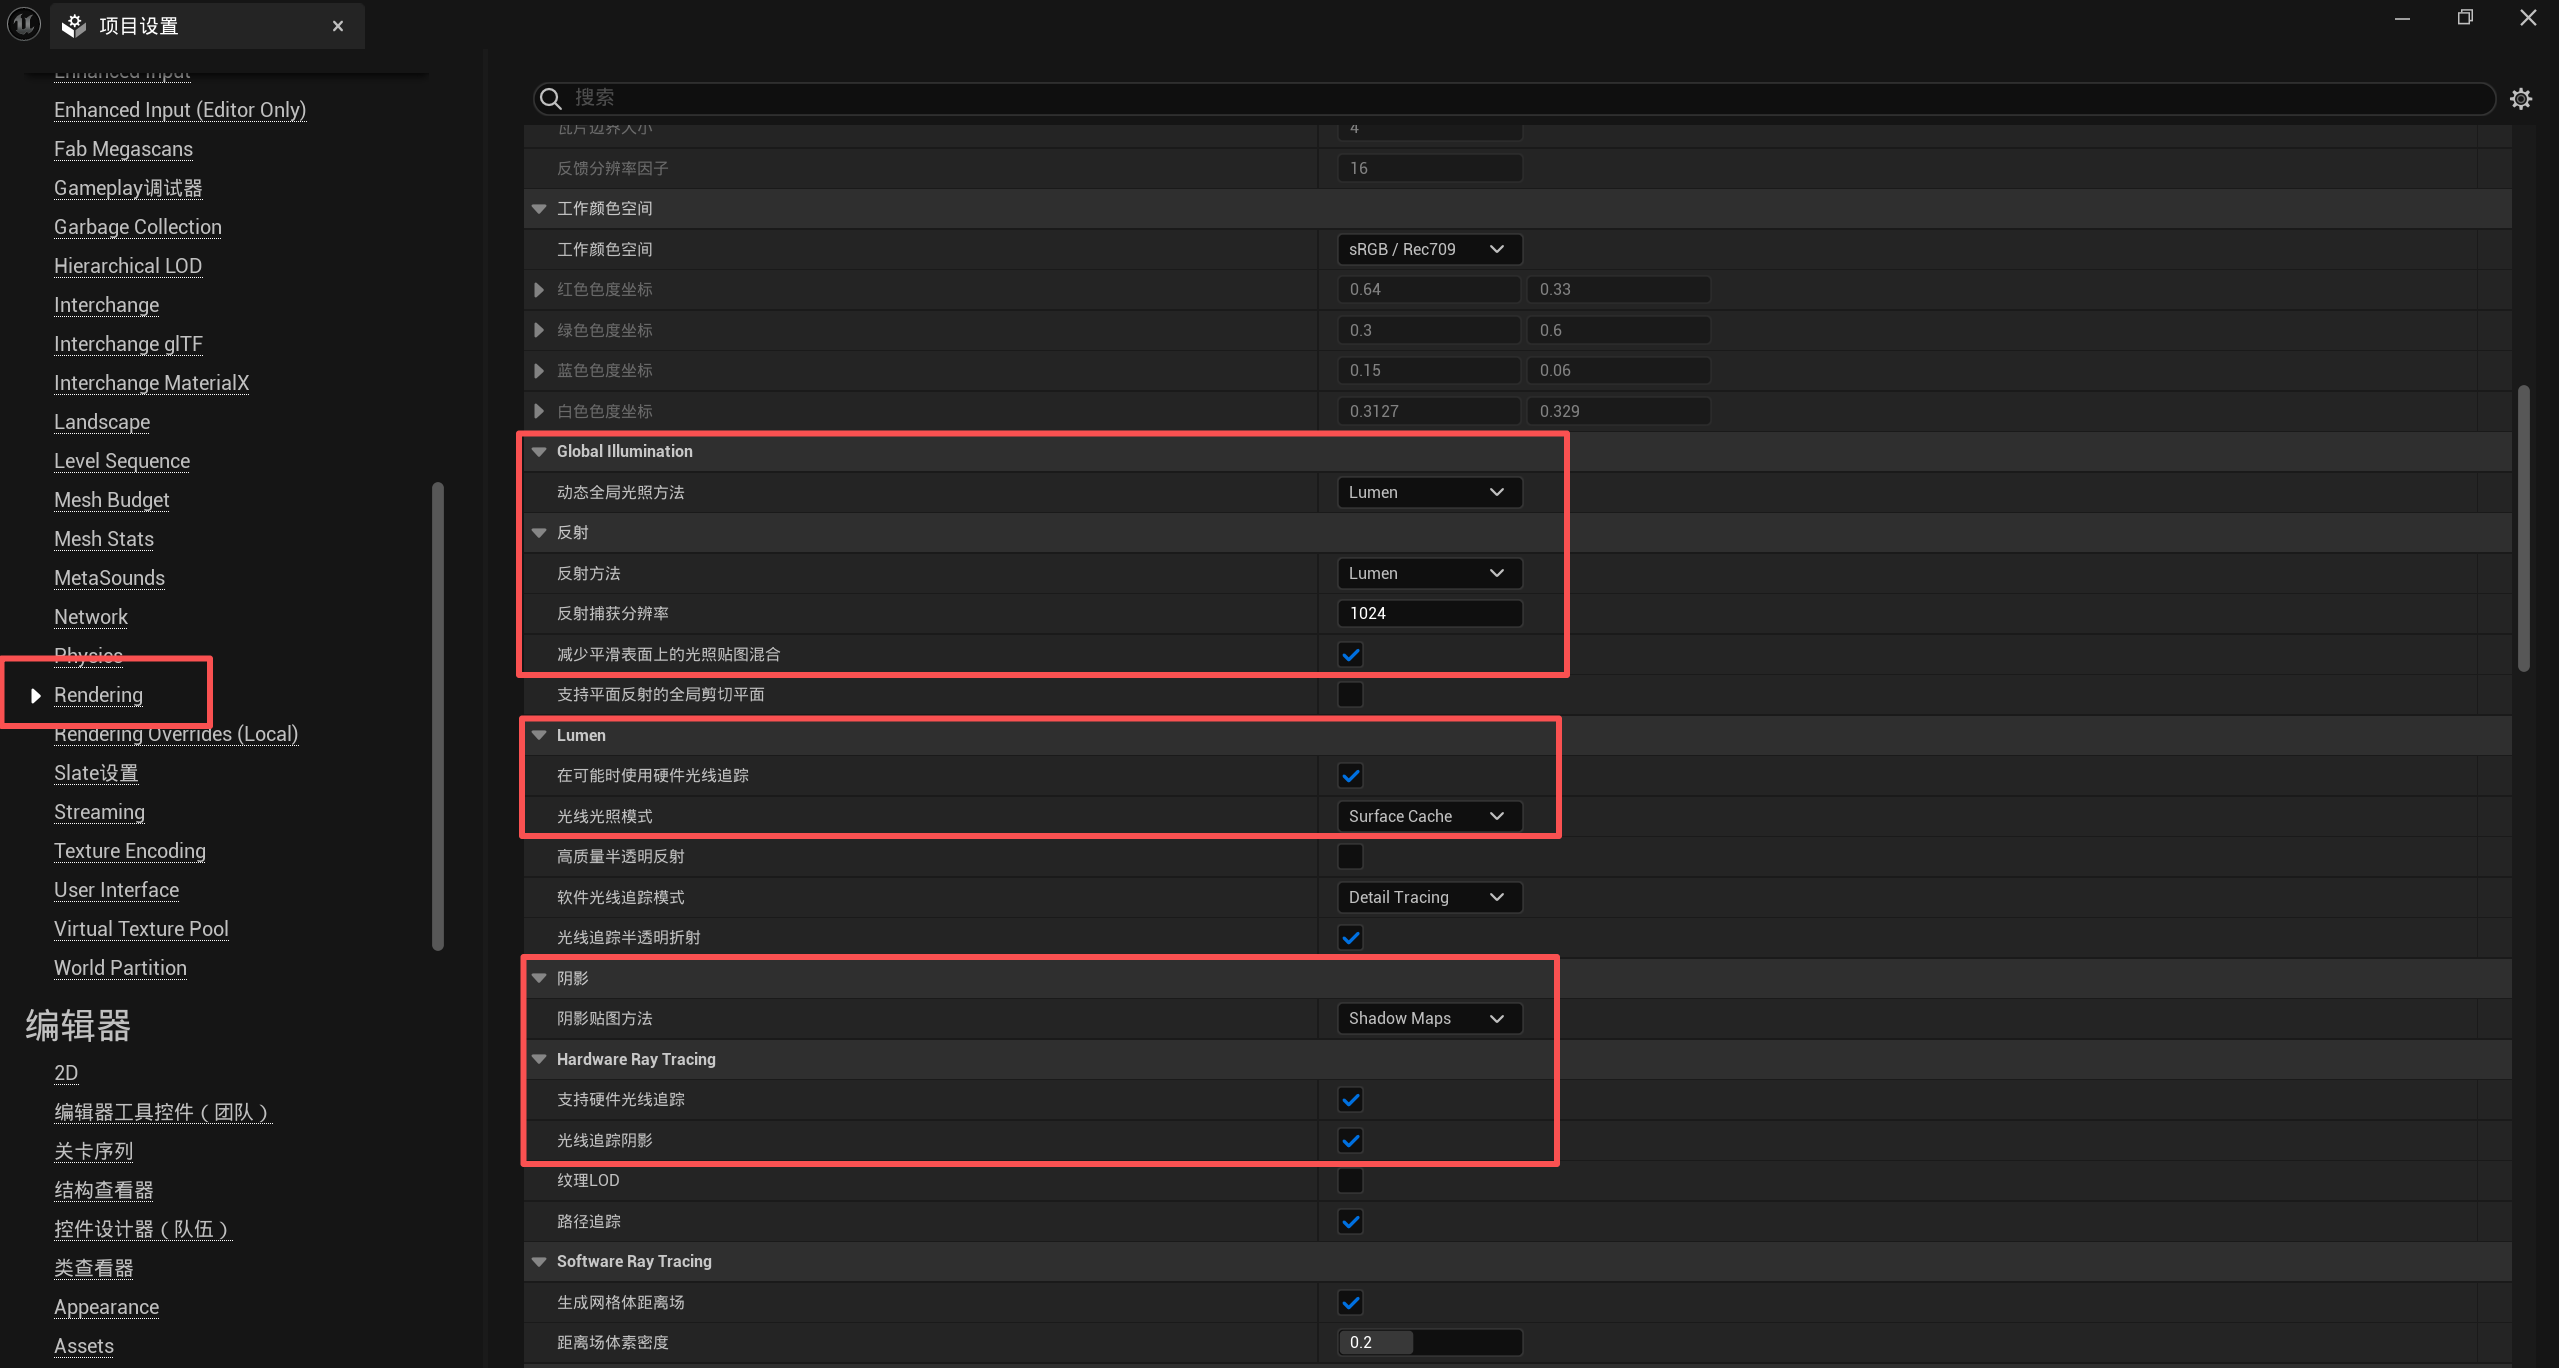Open Network settings

pos(91,617)
